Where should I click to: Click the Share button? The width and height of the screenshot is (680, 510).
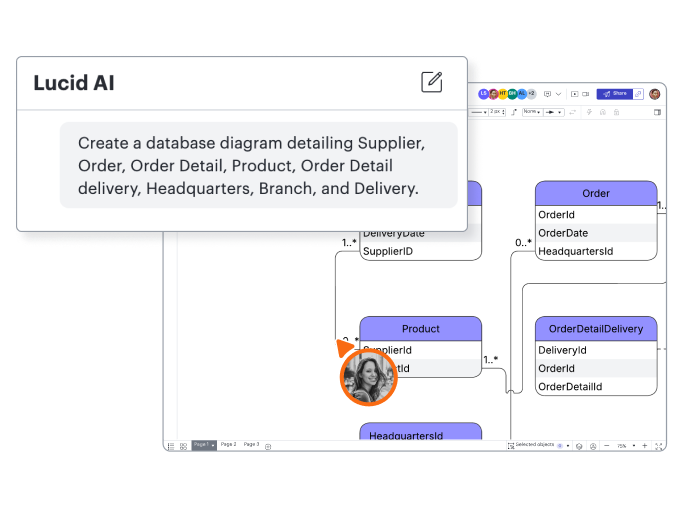coord(615,94)
